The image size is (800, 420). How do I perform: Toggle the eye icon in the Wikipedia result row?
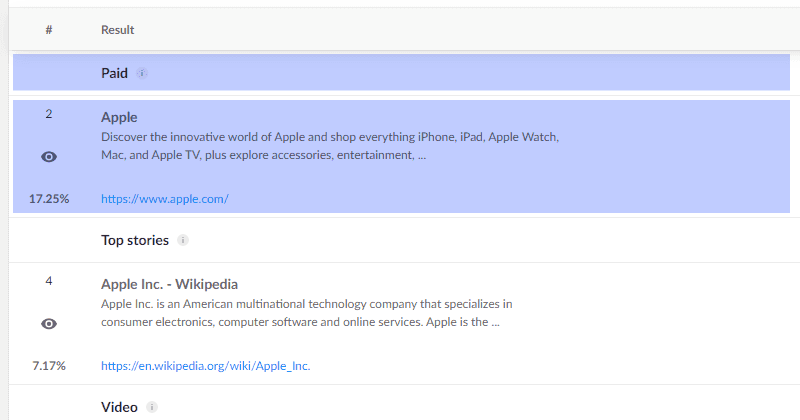49,324
